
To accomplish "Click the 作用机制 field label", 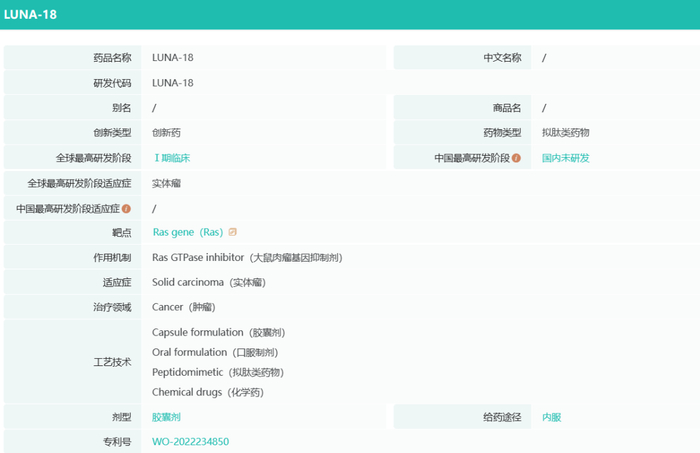I will click(112, 258).
